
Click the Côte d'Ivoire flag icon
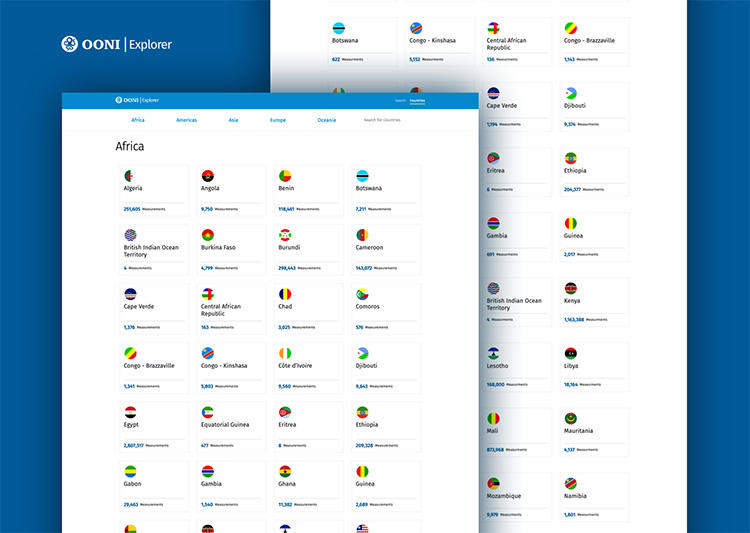coord(285,353)
